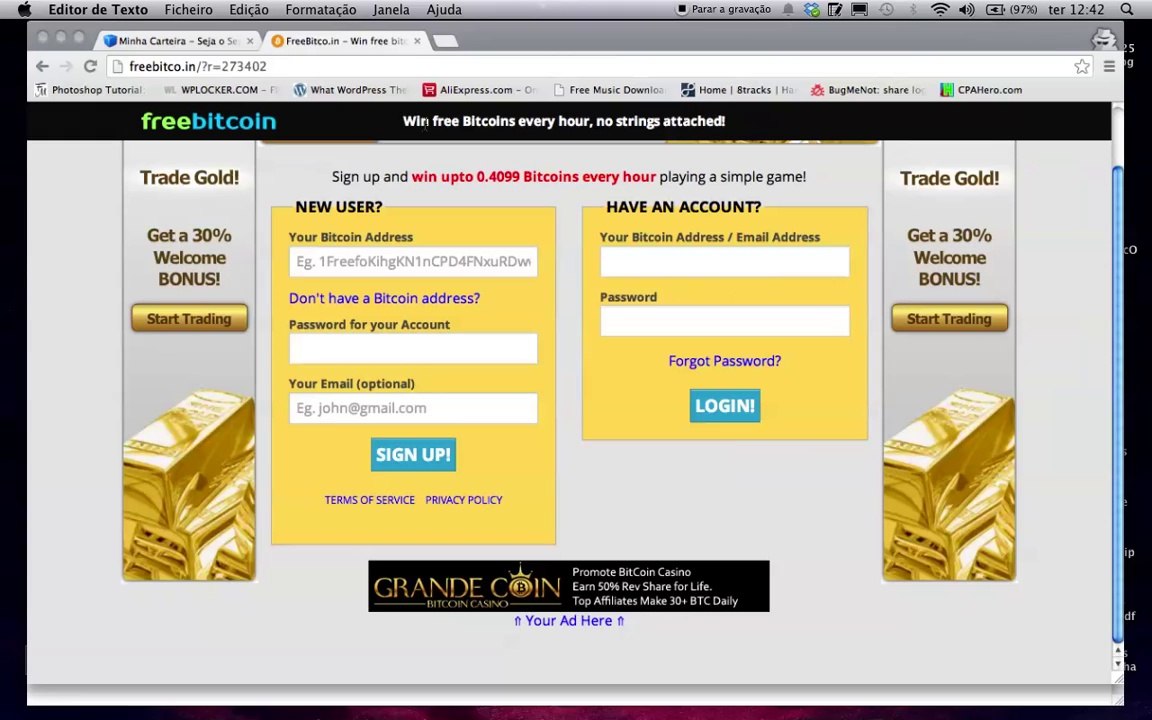This screenshot has height=720, width=1152.
Task: Click the browser back arrow
Action: [x=43, y=66]
